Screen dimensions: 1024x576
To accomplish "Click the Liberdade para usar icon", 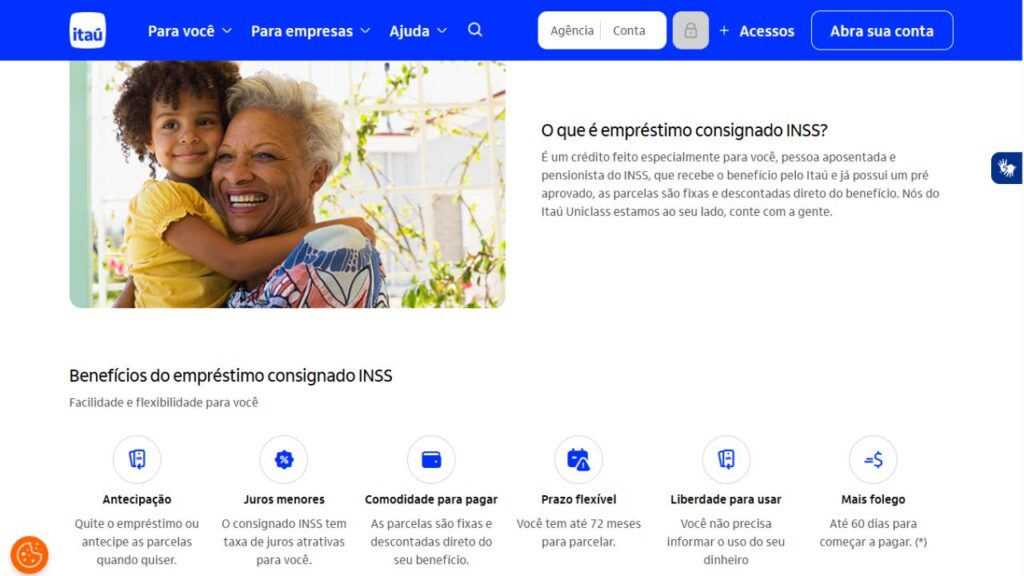I will point(726,459).
